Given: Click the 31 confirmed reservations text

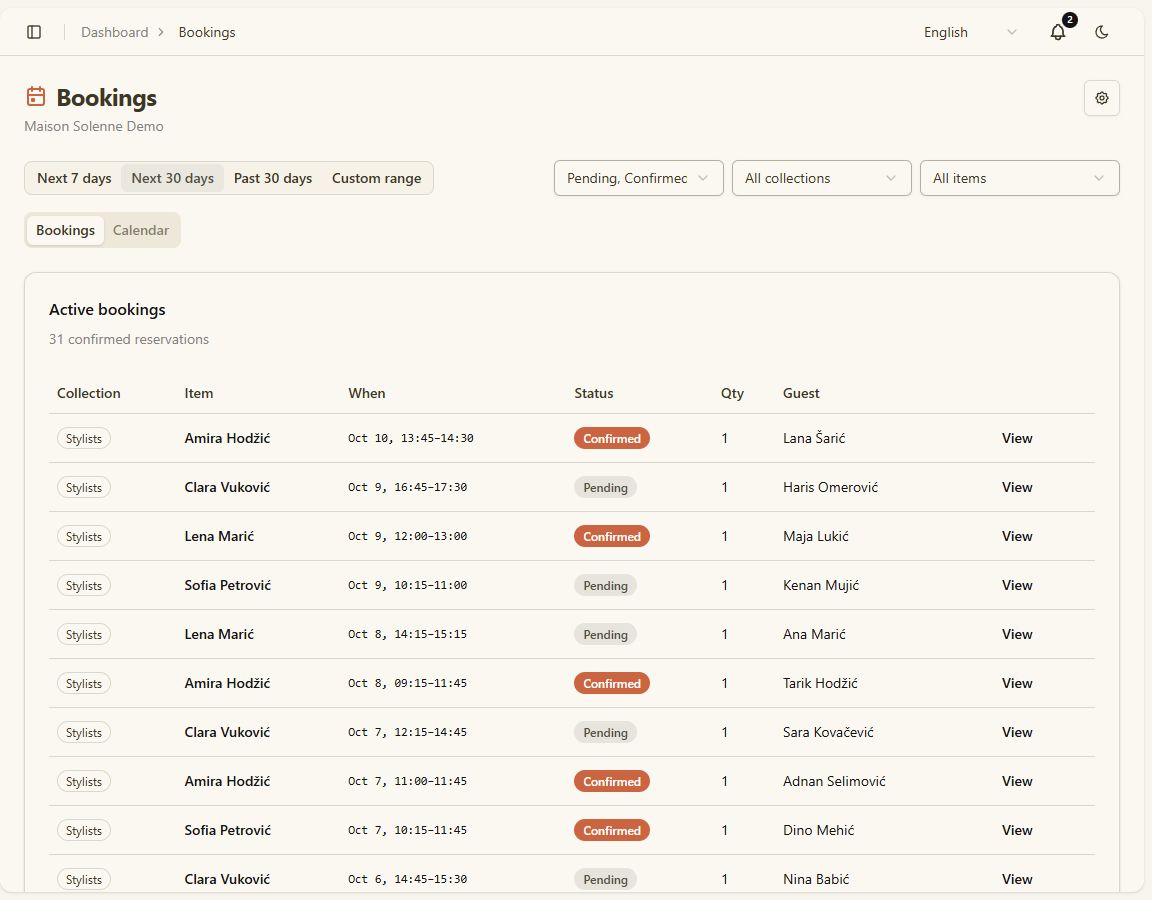Looking at the screenshot, I should (x=129, y=339).
